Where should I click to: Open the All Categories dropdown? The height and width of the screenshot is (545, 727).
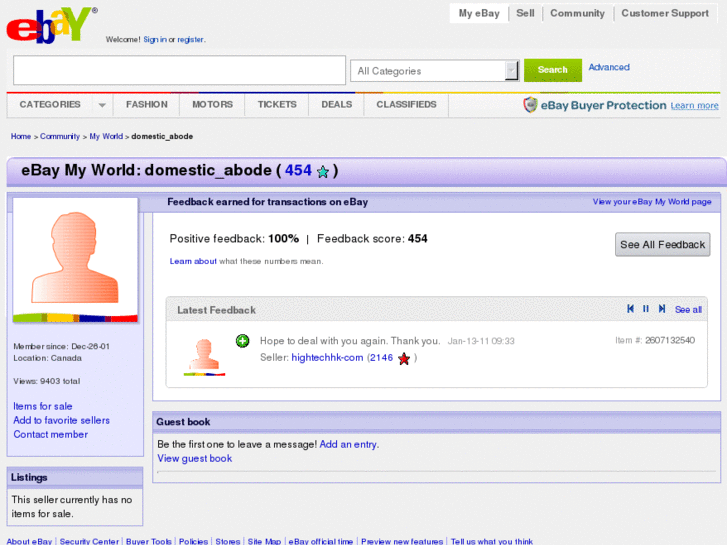(x=434, y=71)
